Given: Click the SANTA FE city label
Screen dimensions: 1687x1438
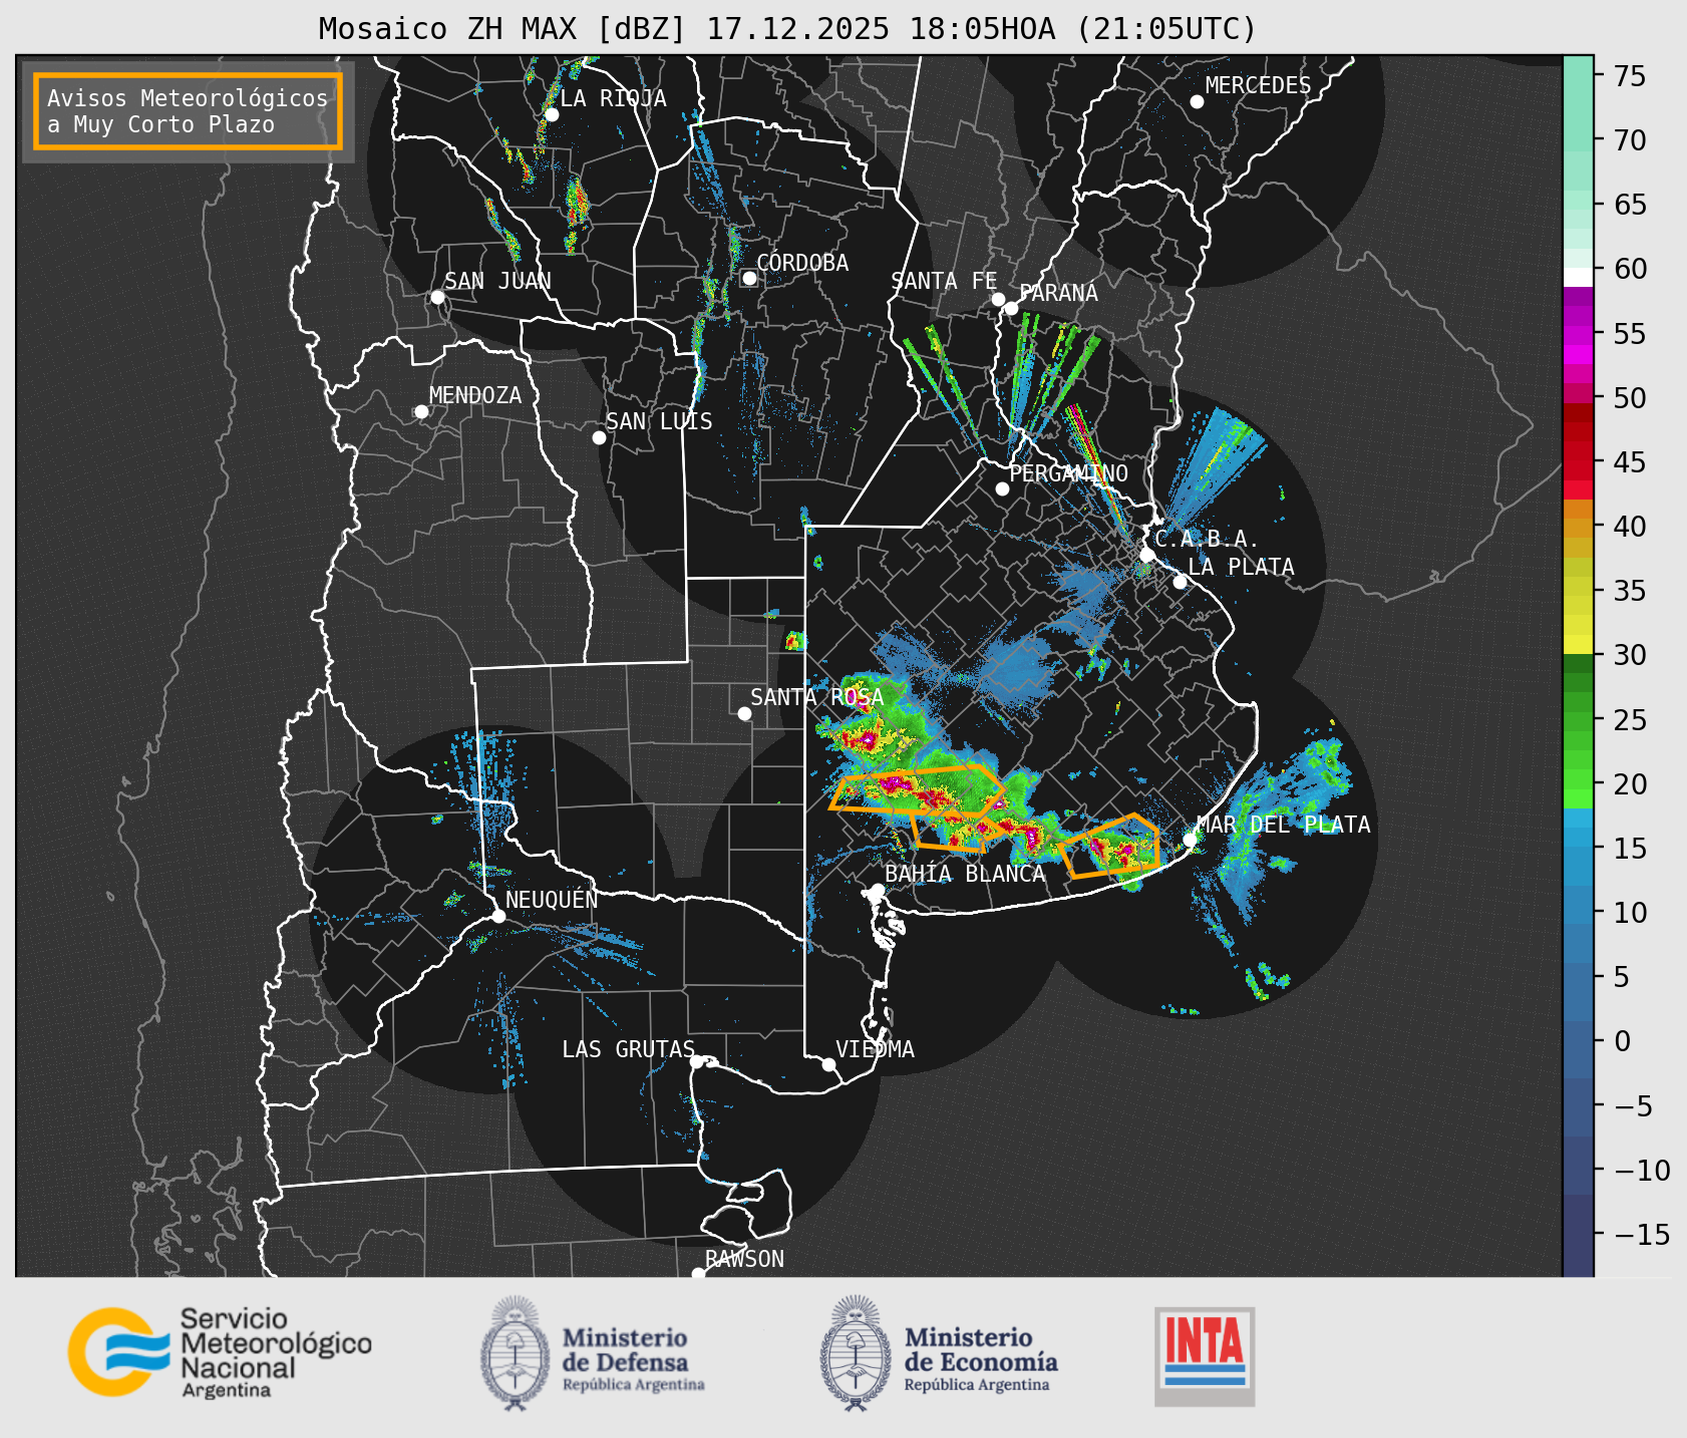Looking at the screenshot, I should (x=944, y=281).
